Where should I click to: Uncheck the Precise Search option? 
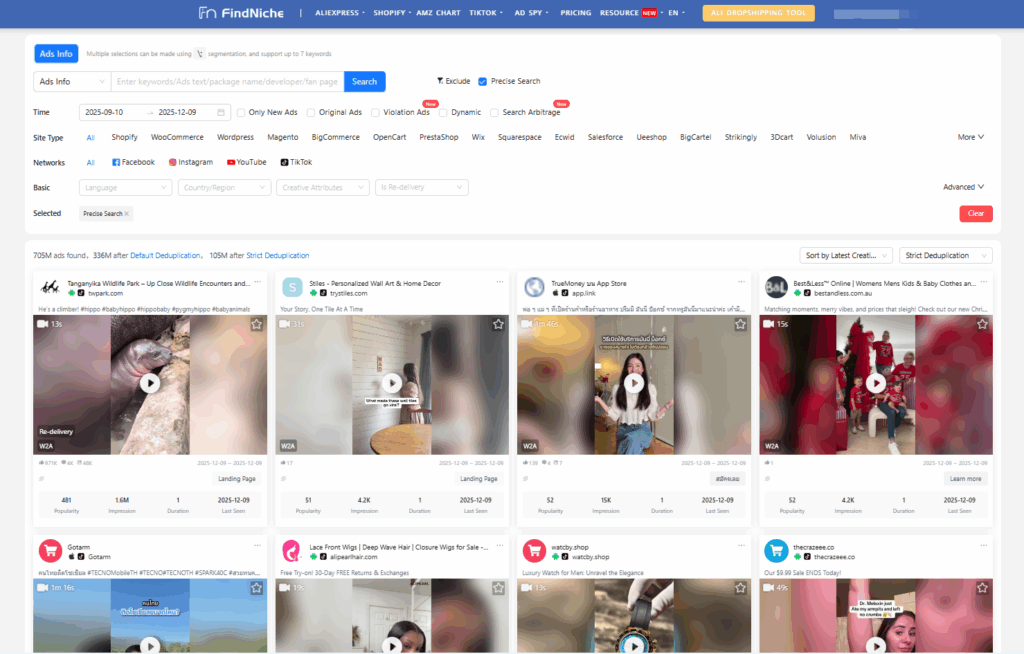tap(483, 81)
